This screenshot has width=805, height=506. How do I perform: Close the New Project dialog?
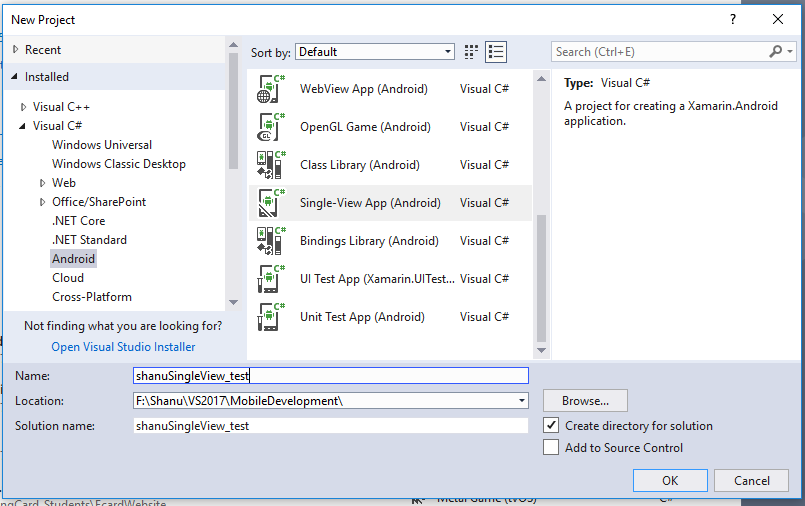[x=778, y=20]
